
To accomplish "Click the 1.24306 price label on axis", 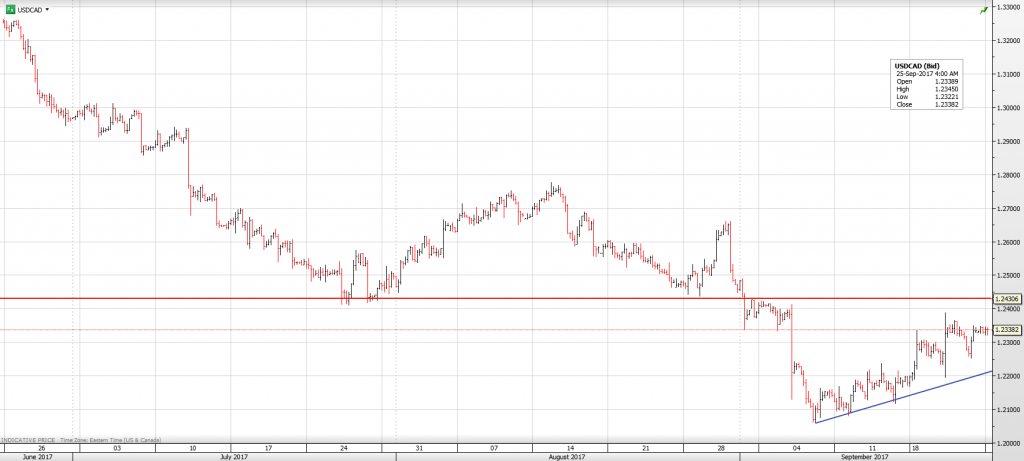I will tap(1007, 298).
